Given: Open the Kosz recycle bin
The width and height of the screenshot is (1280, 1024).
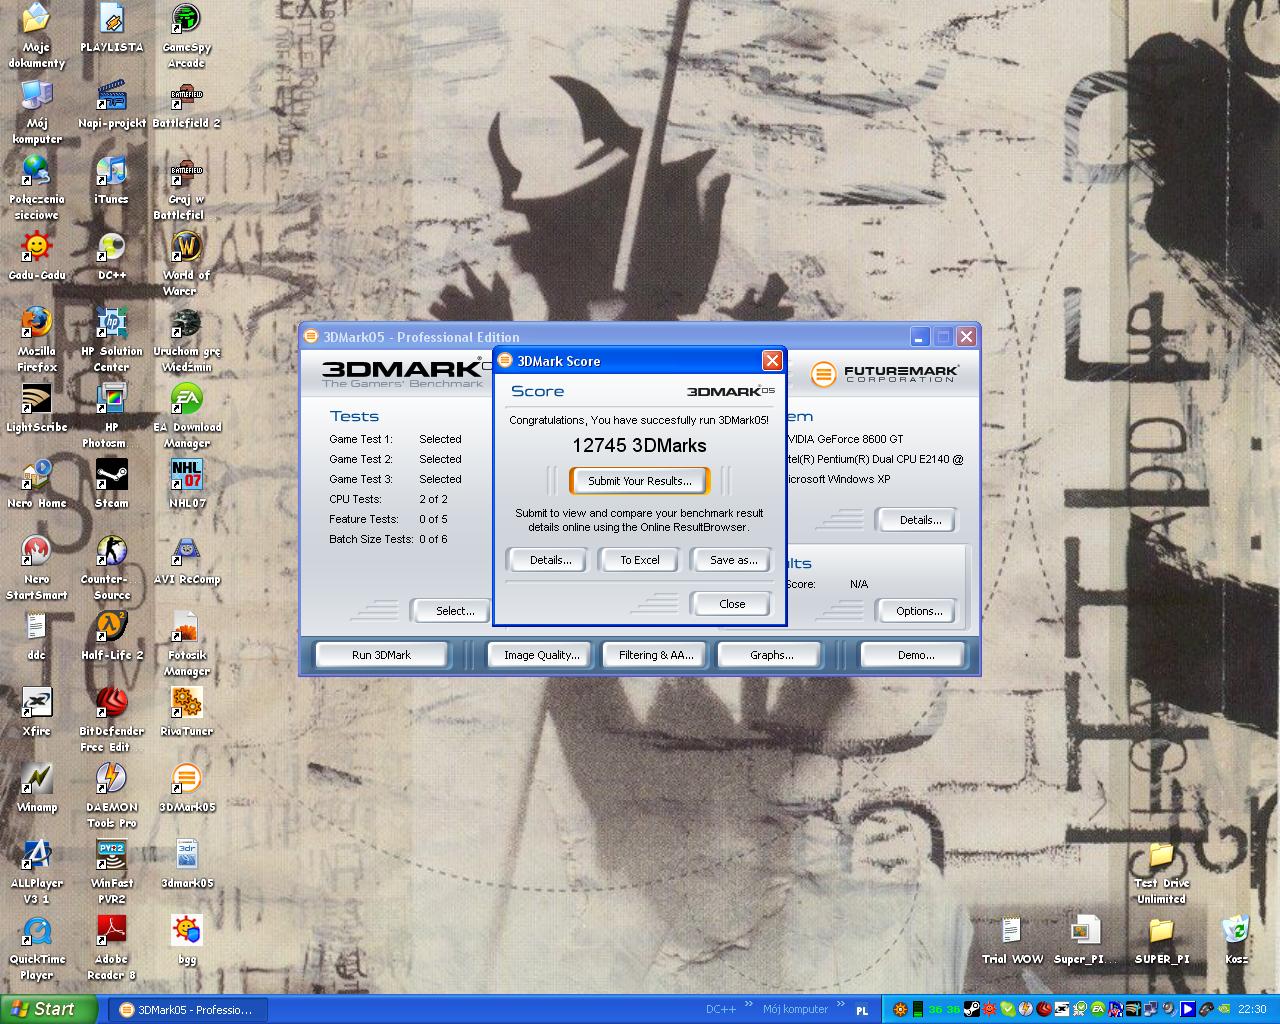Looking at the screenshot, I should click(x=1236, y=940).
